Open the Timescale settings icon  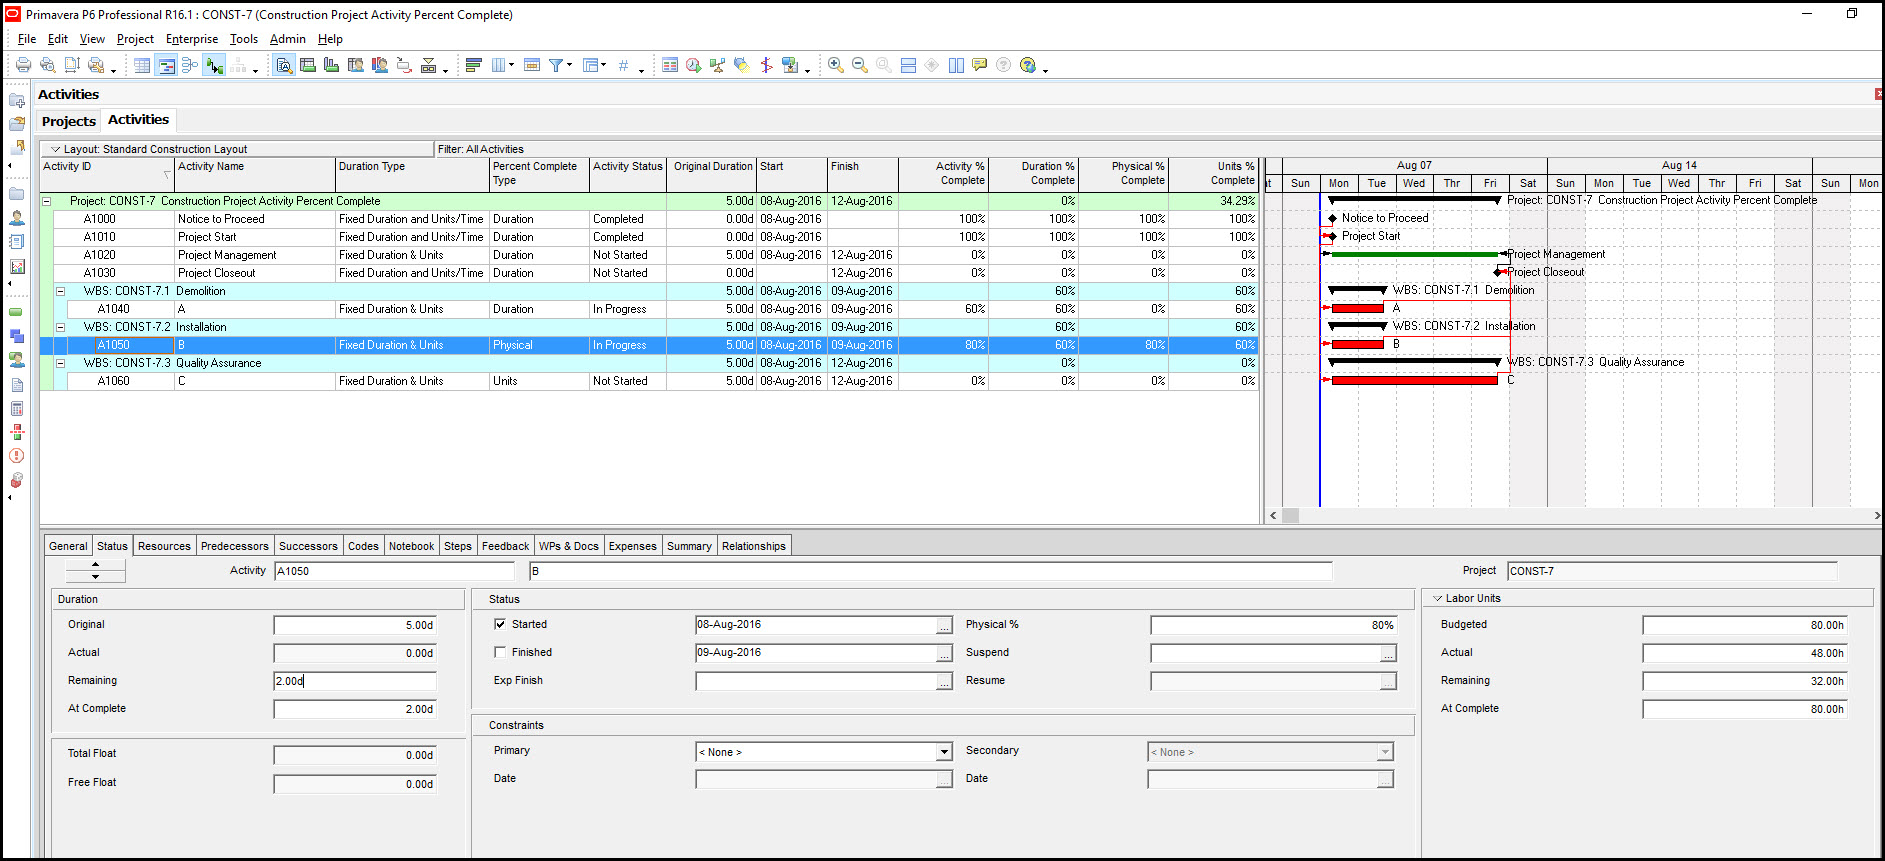tap(532, 65)
